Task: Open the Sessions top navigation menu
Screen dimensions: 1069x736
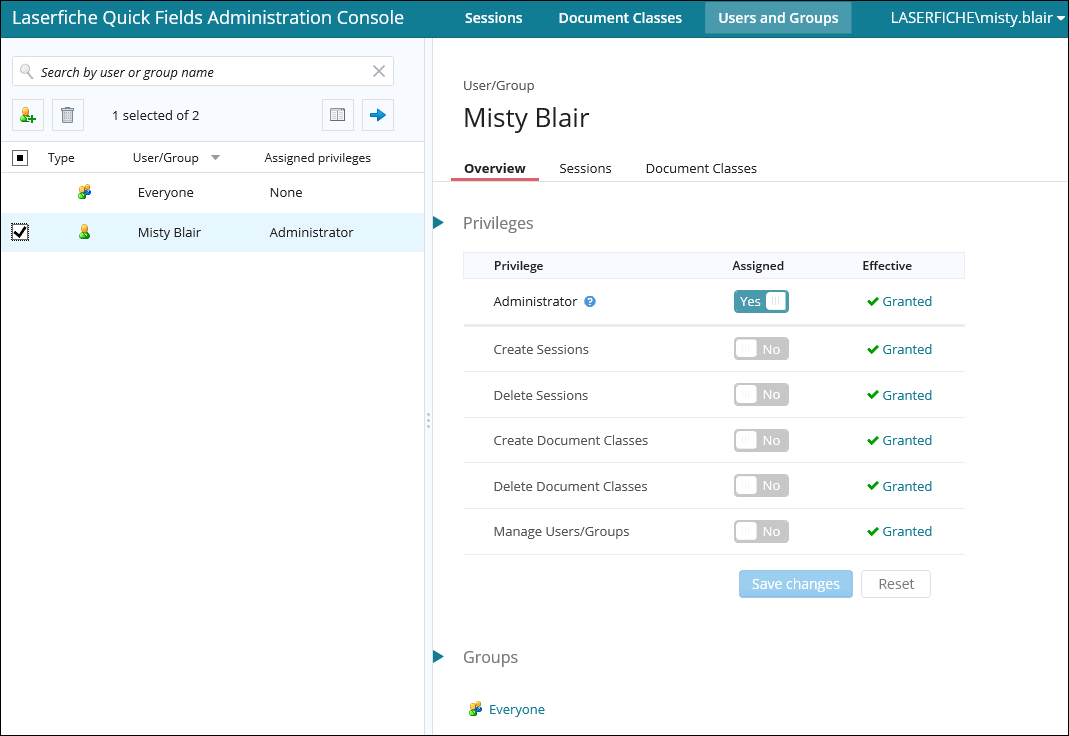Action: [494, 18]
